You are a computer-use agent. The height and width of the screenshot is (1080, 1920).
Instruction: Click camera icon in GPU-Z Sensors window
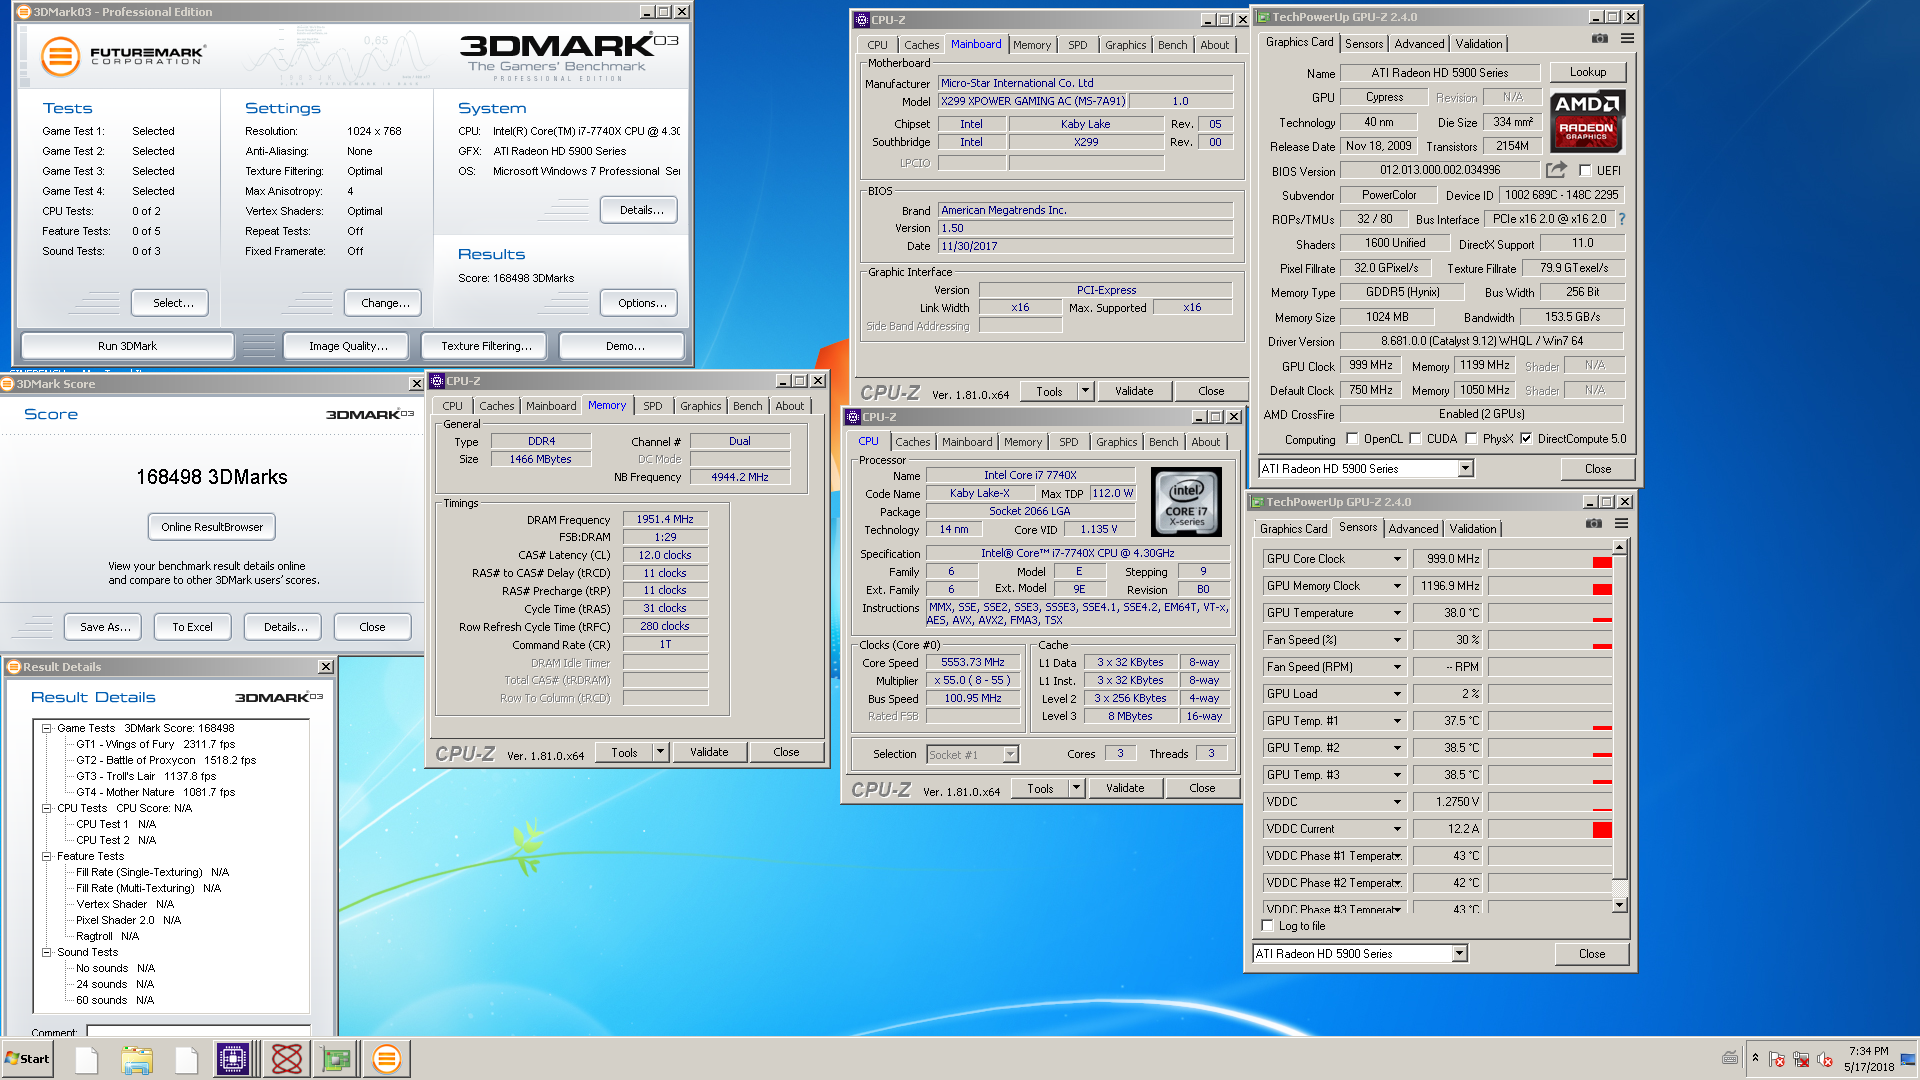pyautogui.click(x=1594, y=523)
